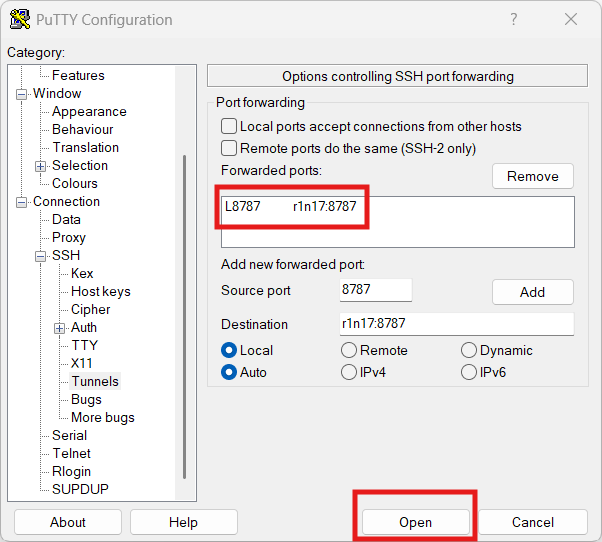Select the Serial category in tree

click(x=69, y=436)
